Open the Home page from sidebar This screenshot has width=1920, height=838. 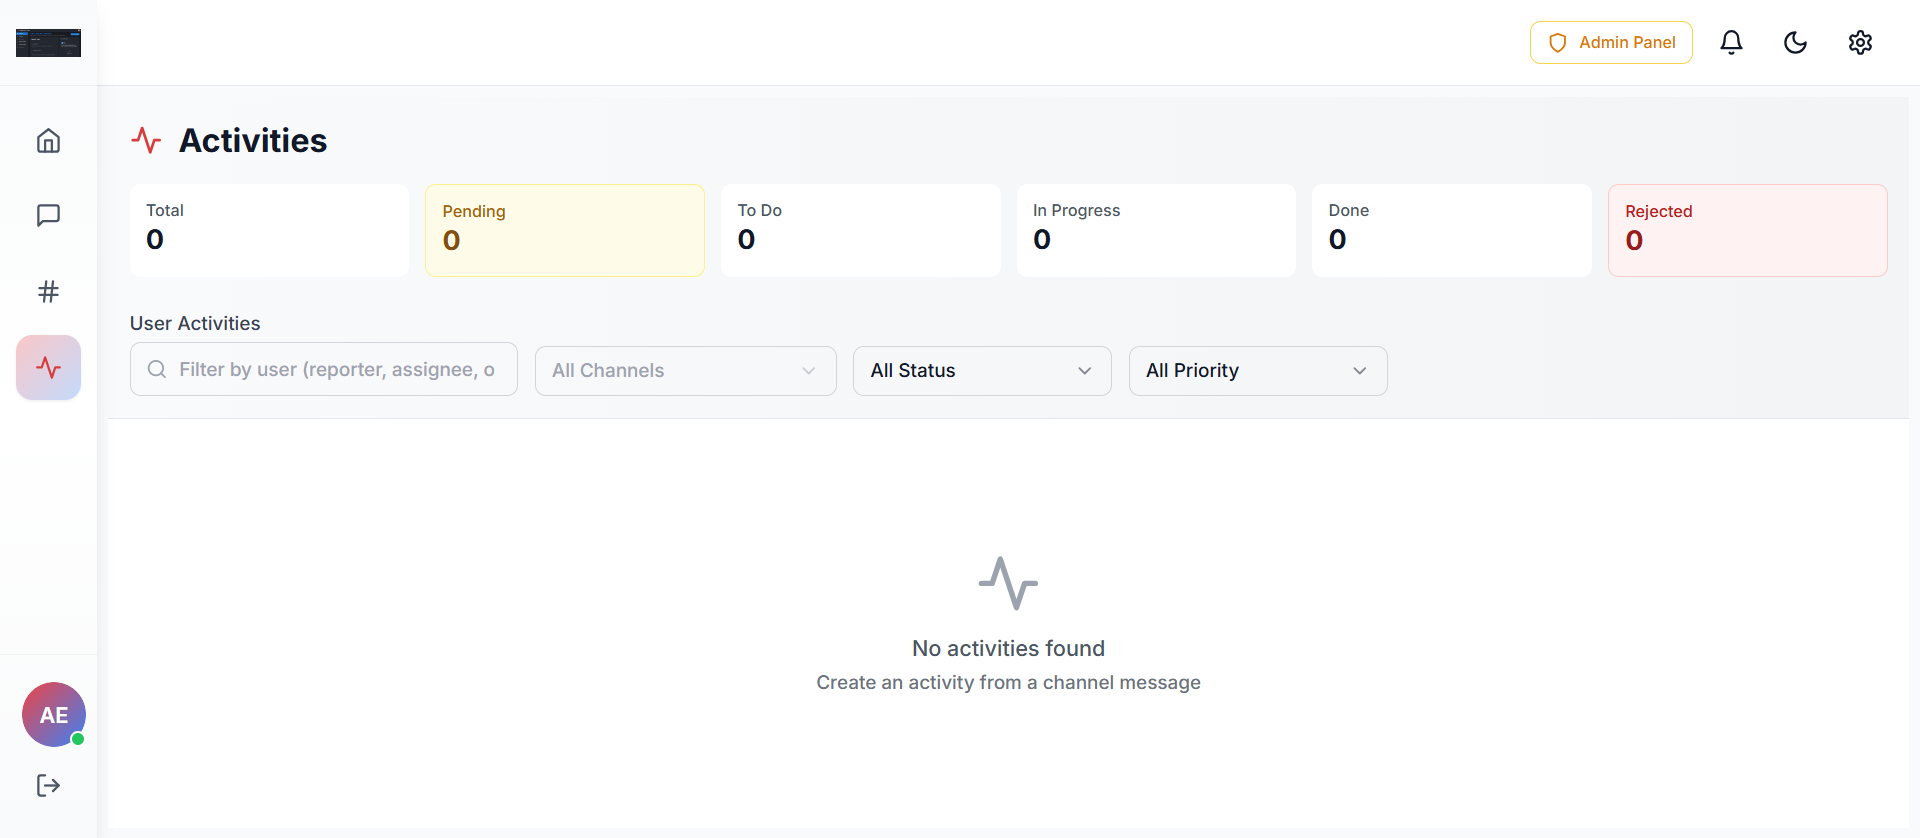48,141
